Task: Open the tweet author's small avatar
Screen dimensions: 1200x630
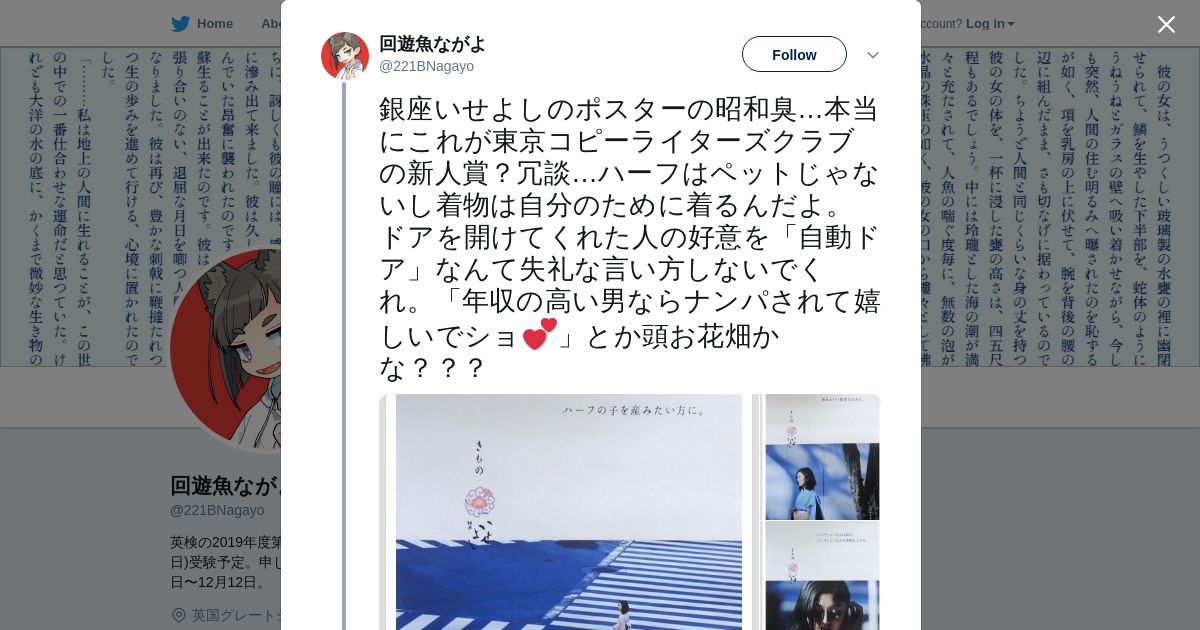Action: click(x=345, y=56)
